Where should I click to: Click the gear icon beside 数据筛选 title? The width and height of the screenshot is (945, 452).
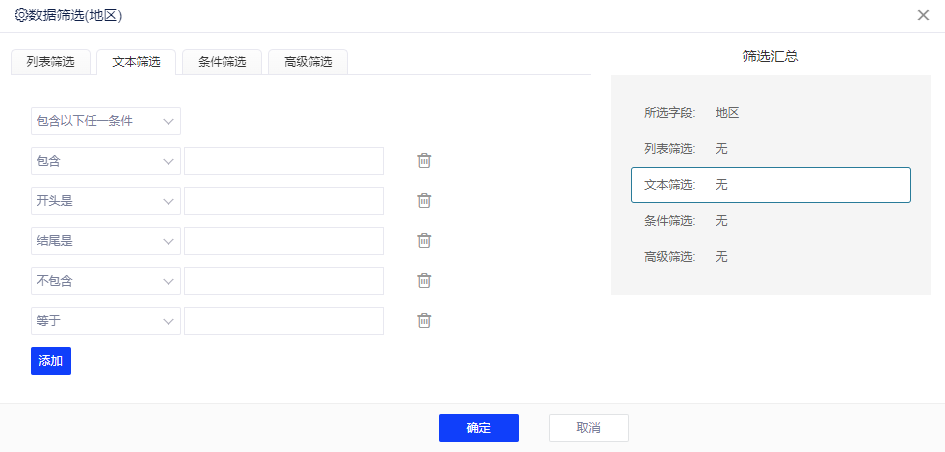pos(20,15)
